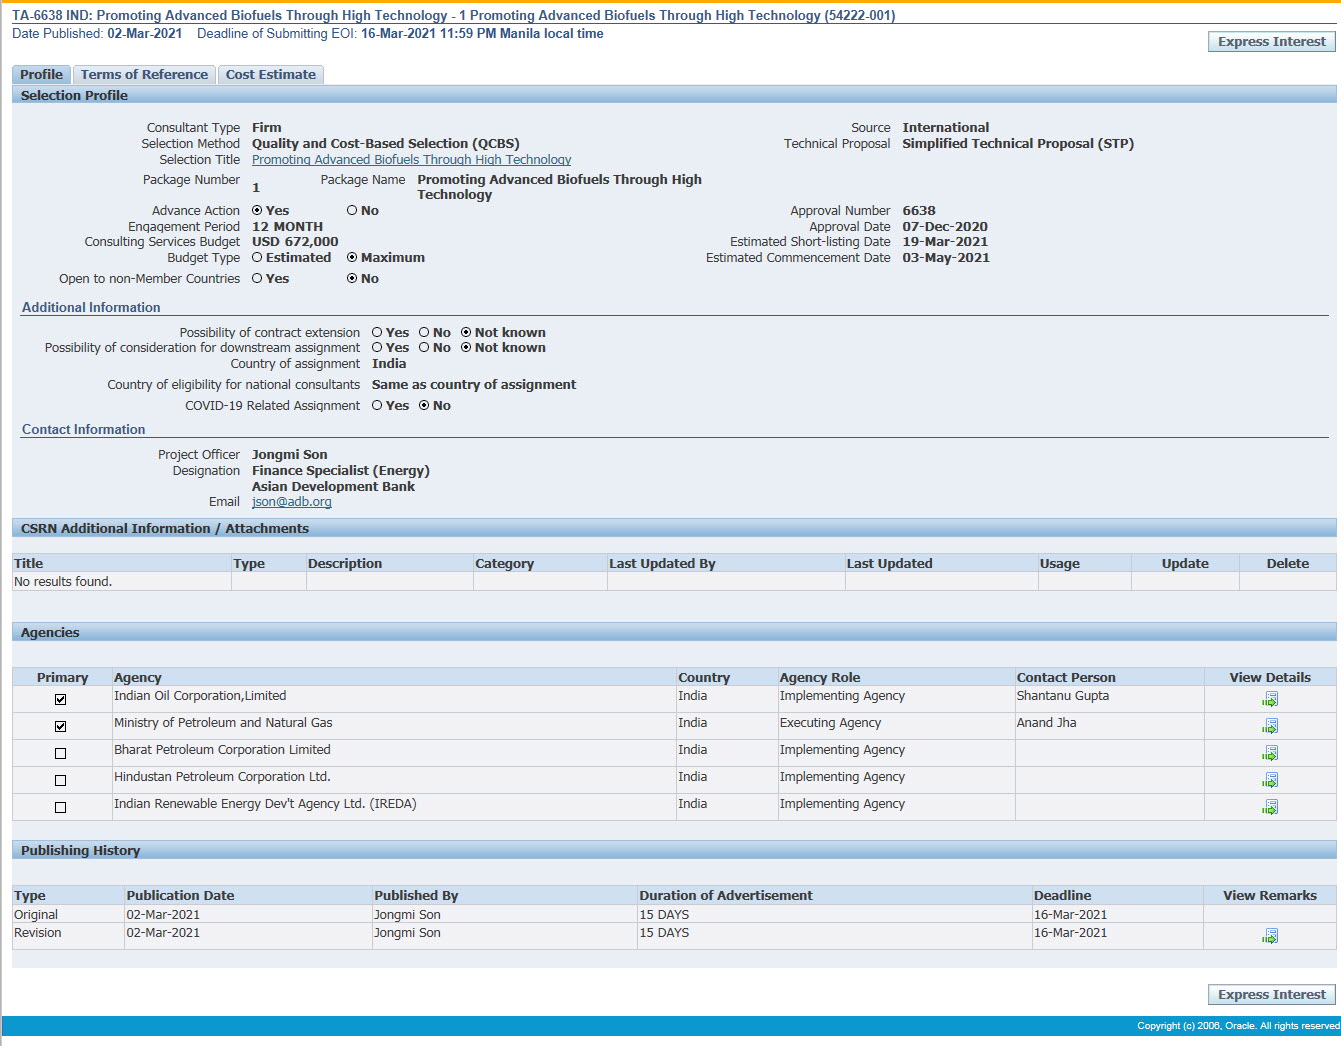This screenshot has height=1046, width=1341.
Task: Click budget value USD 672,000
Action: [x=295, y=241]
